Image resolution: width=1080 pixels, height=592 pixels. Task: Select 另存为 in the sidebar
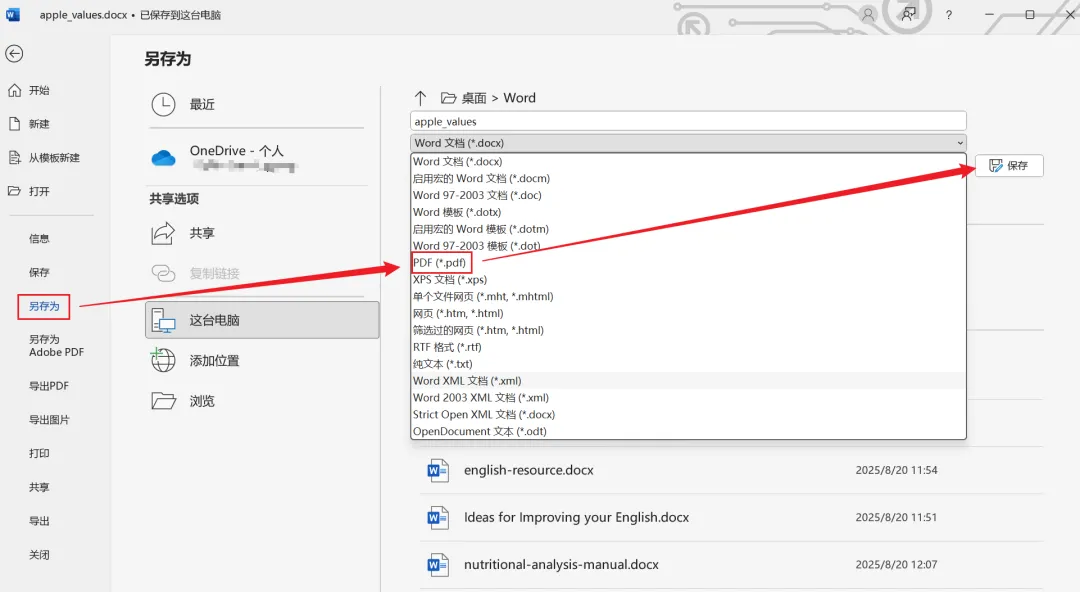[44, 306]
